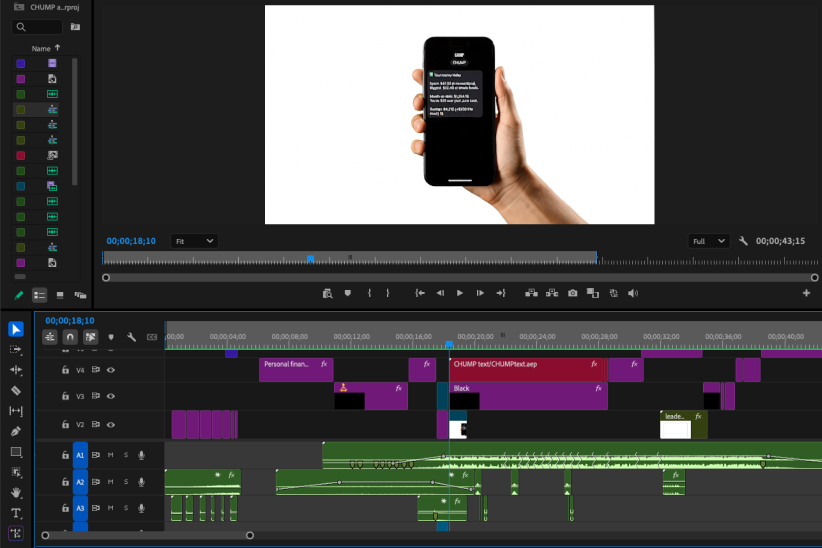Viewport: 822px width, 548px height.
Task: Toggle nest sequence insert mode button
Action: coord(49,337)
